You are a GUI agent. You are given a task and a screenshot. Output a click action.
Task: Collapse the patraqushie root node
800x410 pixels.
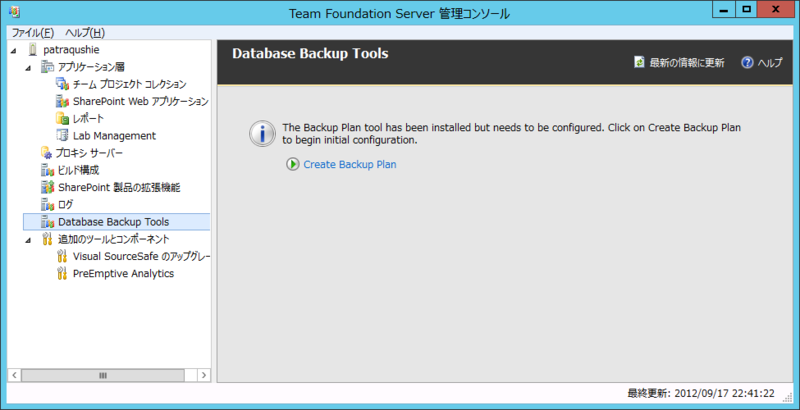pyautogui.click(x=13, y=50)
